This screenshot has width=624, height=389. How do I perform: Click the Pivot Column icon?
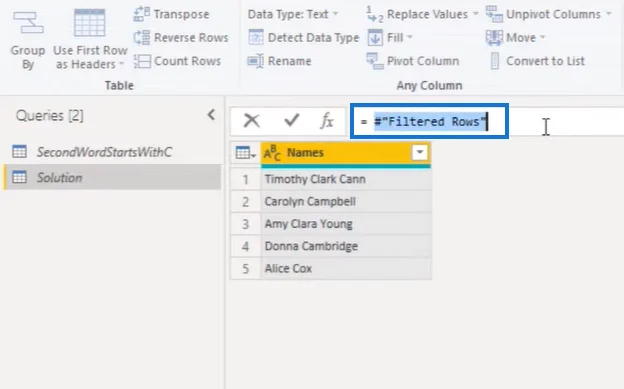click(x=375, y=61)
